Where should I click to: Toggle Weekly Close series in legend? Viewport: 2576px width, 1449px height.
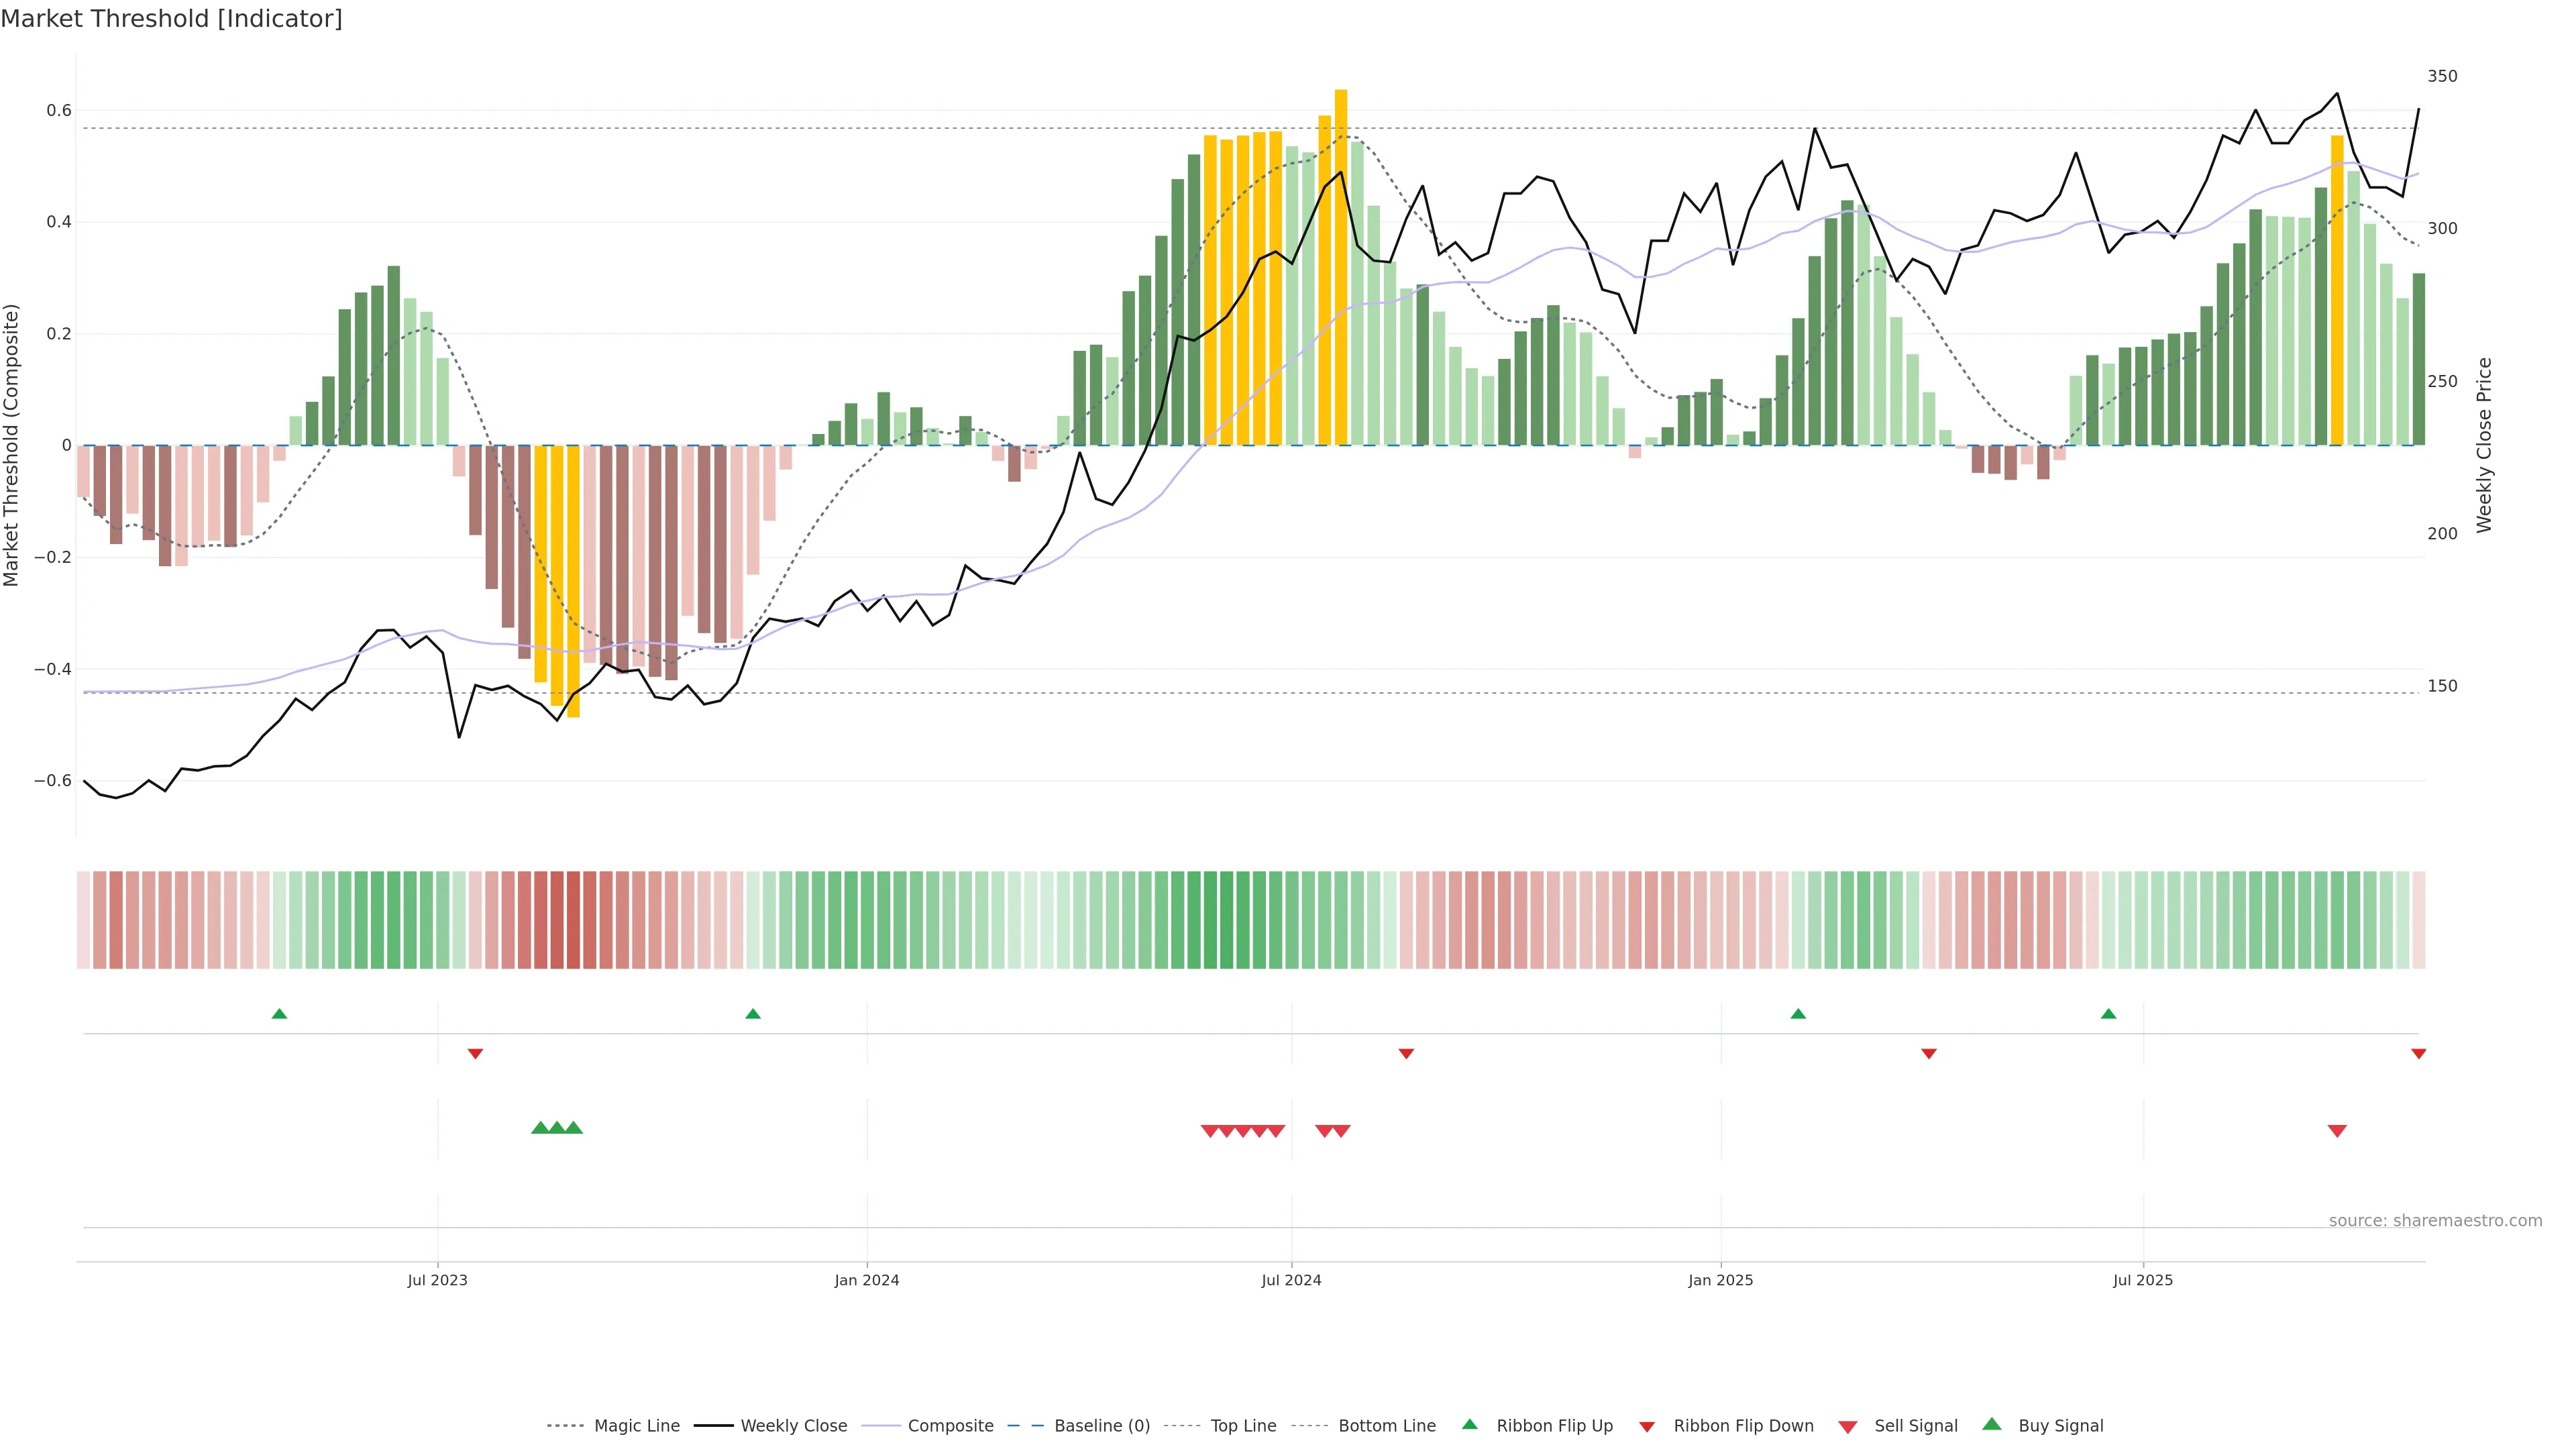pyautogui.click(x=793, y=1426)
